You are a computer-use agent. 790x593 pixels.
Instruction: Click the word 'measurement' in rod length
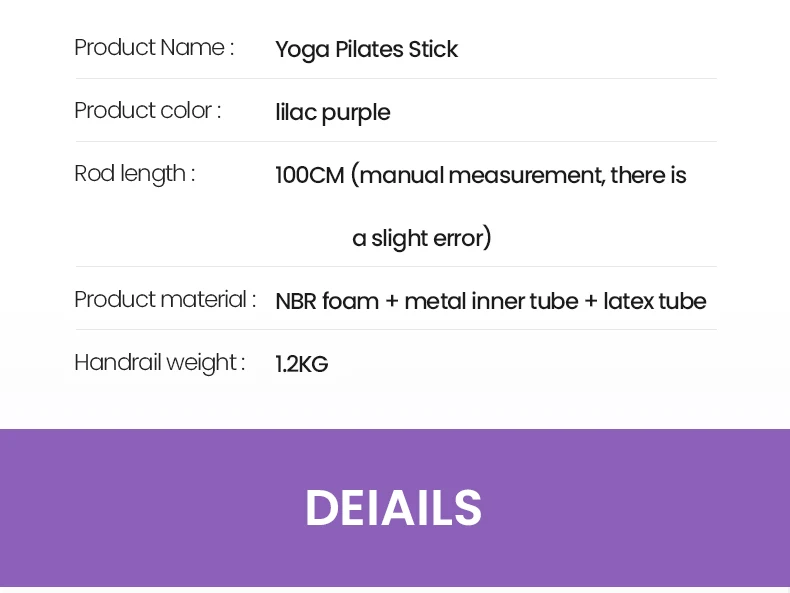pyautogui.click(x=527, y=176)
